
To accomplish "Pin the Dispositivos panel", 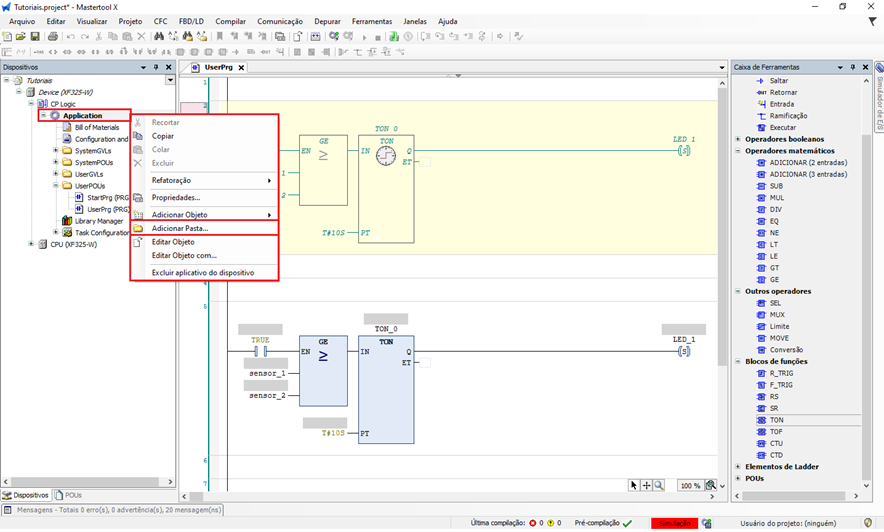I will (155, 67).
